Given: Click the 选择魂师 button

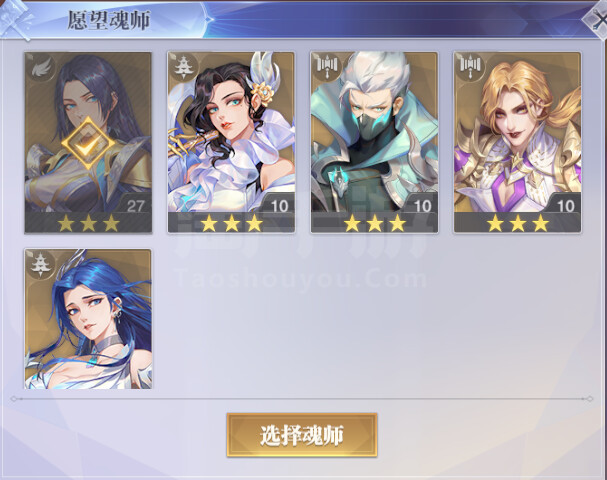Looking at the screenshot, I should (x=302, y=435).
